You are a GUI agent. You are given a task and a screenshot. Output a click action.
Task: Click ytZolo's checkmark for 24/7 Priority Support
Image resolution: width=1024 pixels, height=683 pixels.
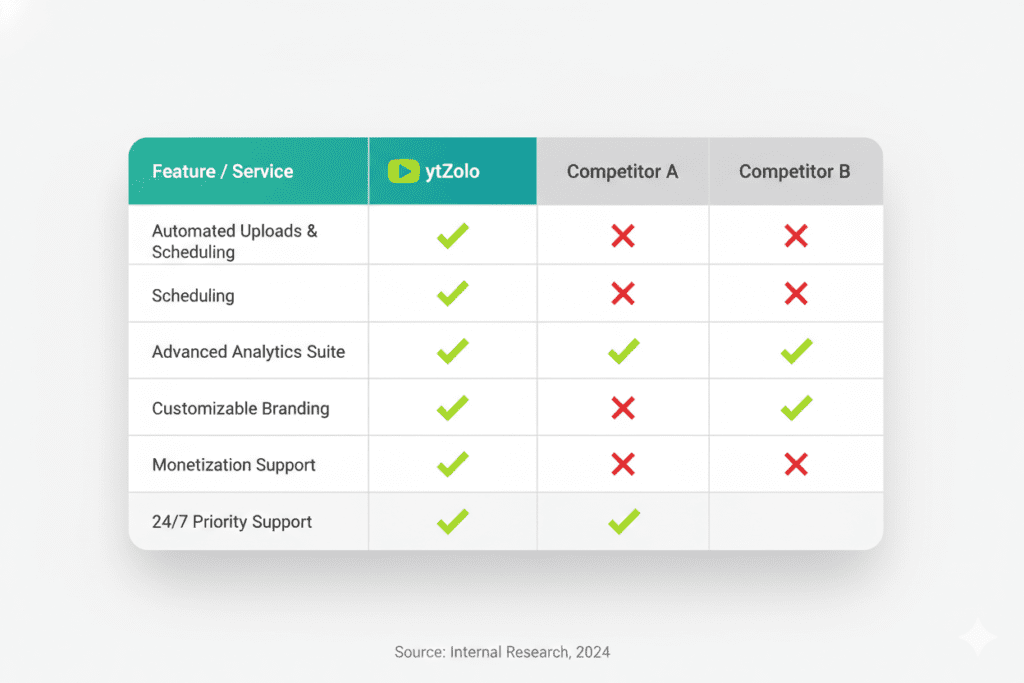point(452,521)
